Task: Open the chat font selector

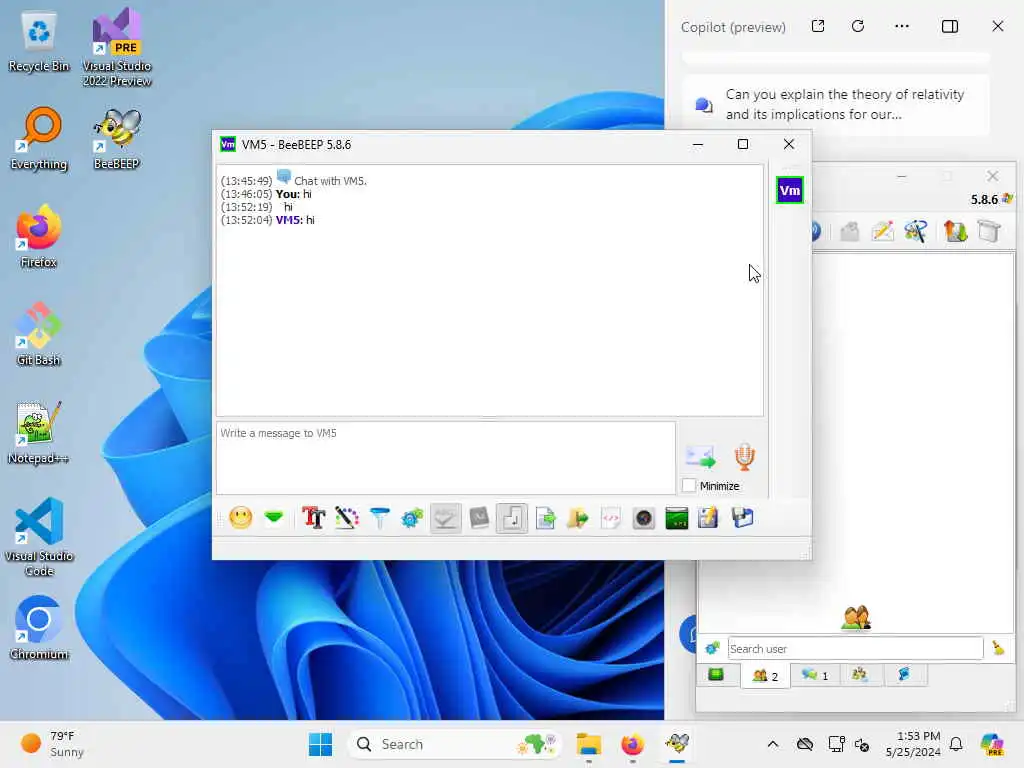Action: (x=313, y=519)
